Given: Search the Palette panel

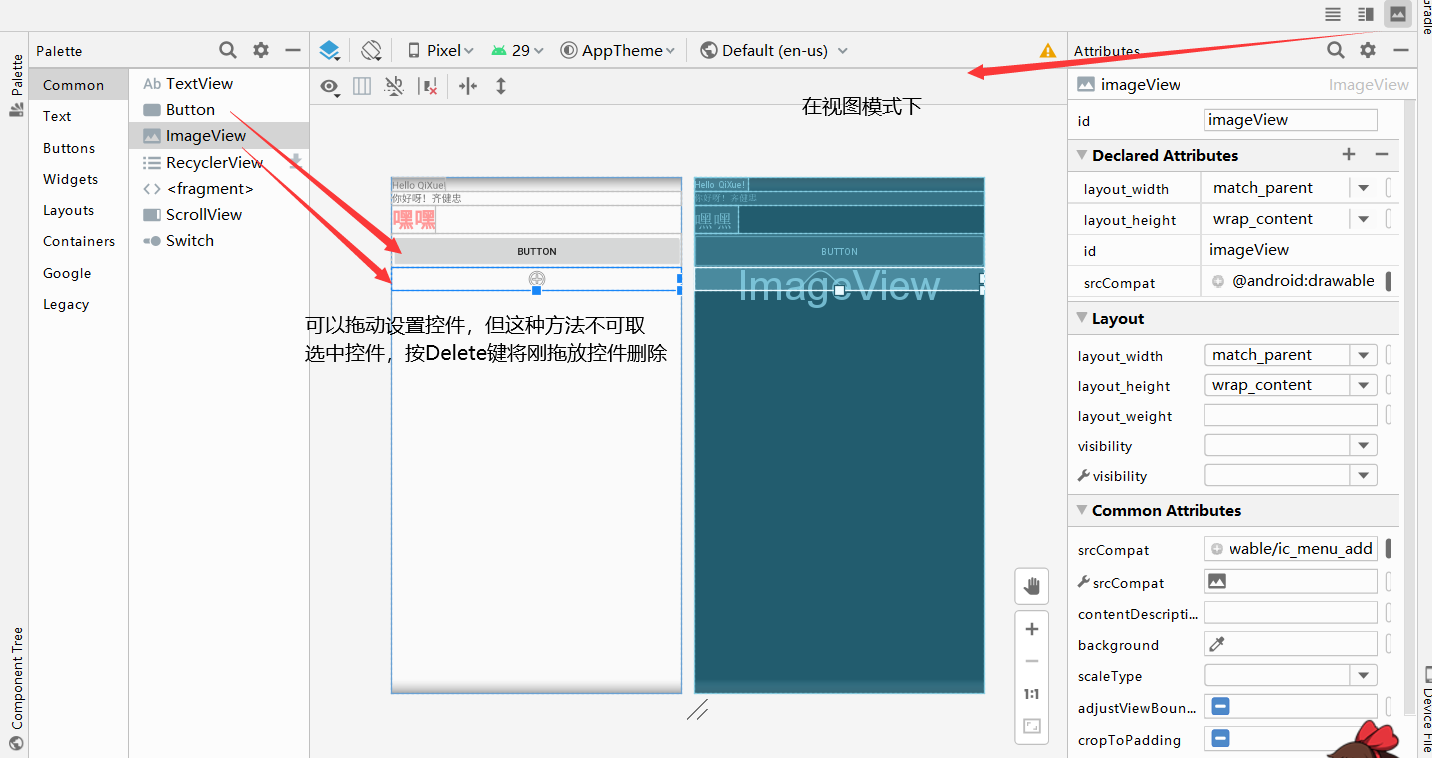Looking at the screenshot, I should tap(228, 50).
